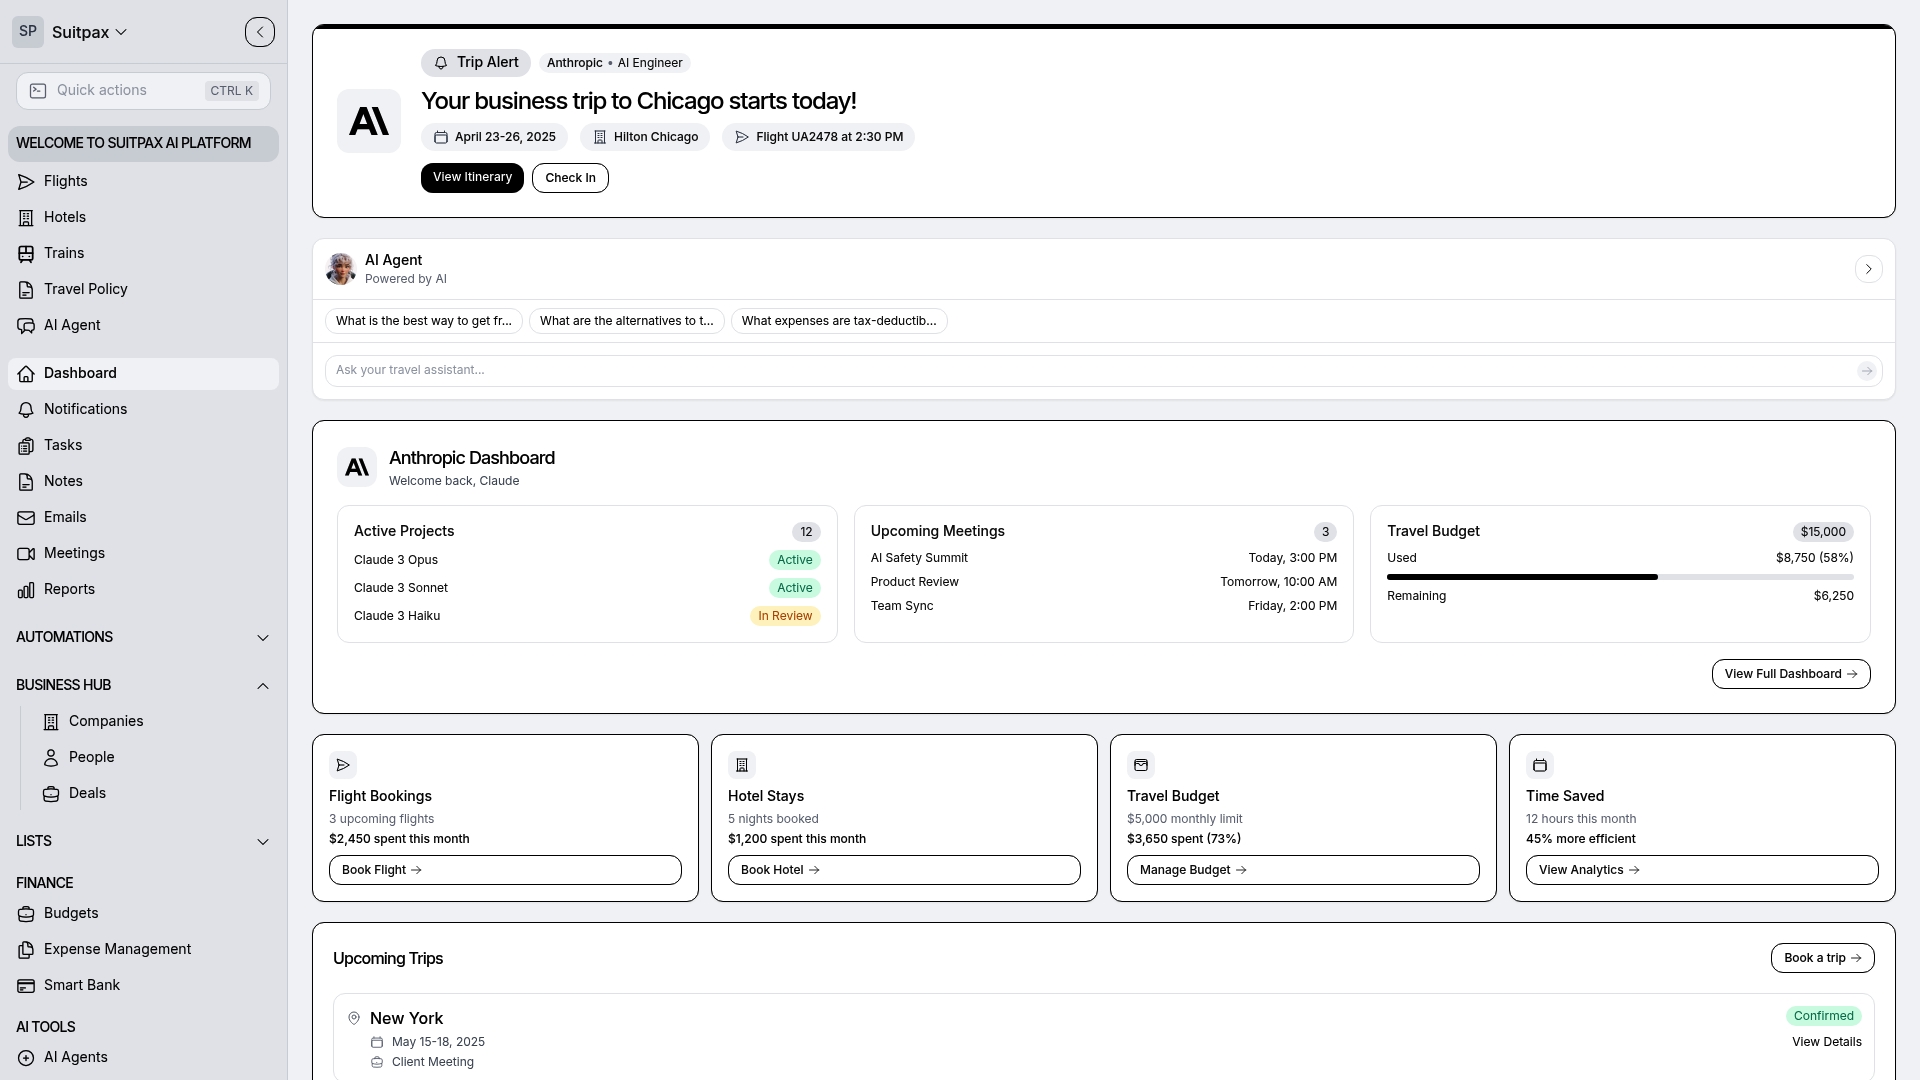Click the Smart Bank card icon
Viewport: 1920px width, 1080px height.
click(x=26, y=986)
